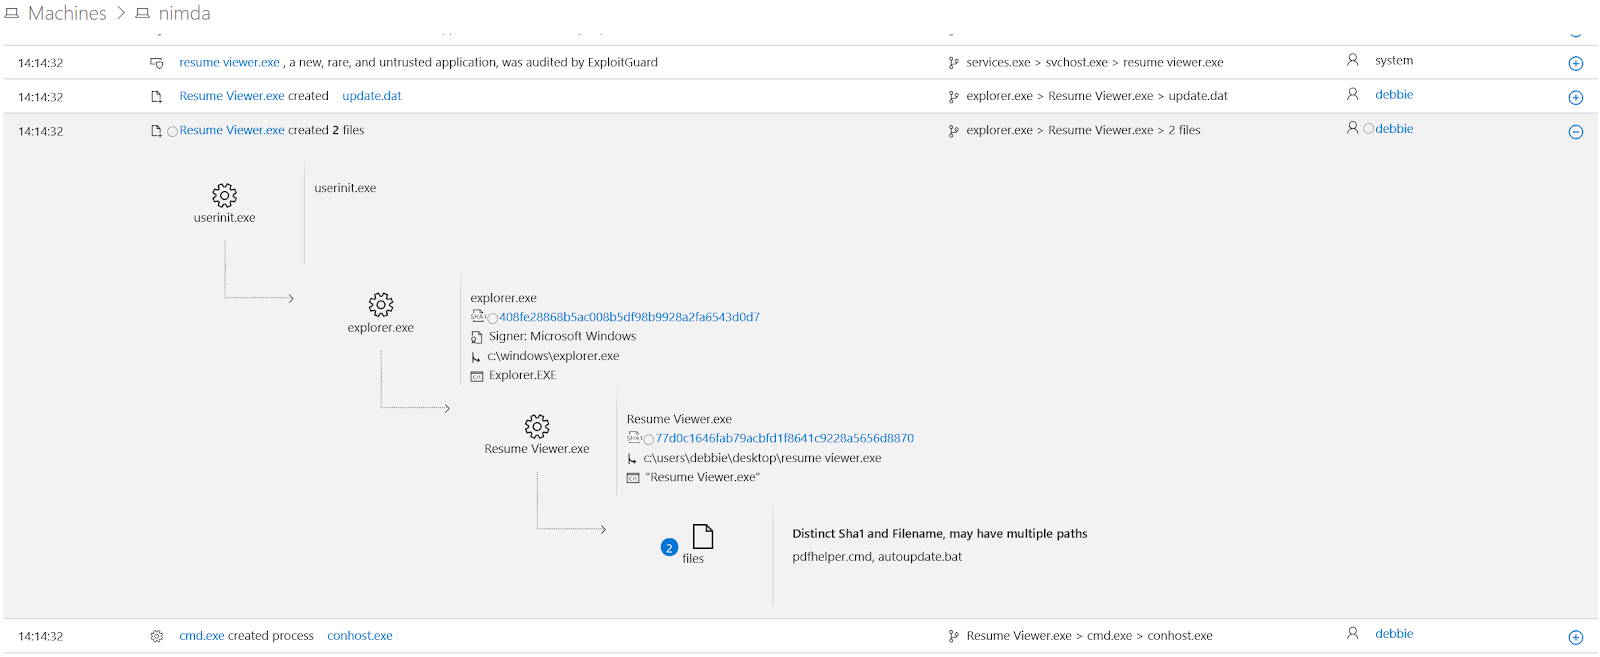1600x657 pixels.
Task: Select circle next to explorer.exe SHA1 hash
Action: [x=492, y=318]
